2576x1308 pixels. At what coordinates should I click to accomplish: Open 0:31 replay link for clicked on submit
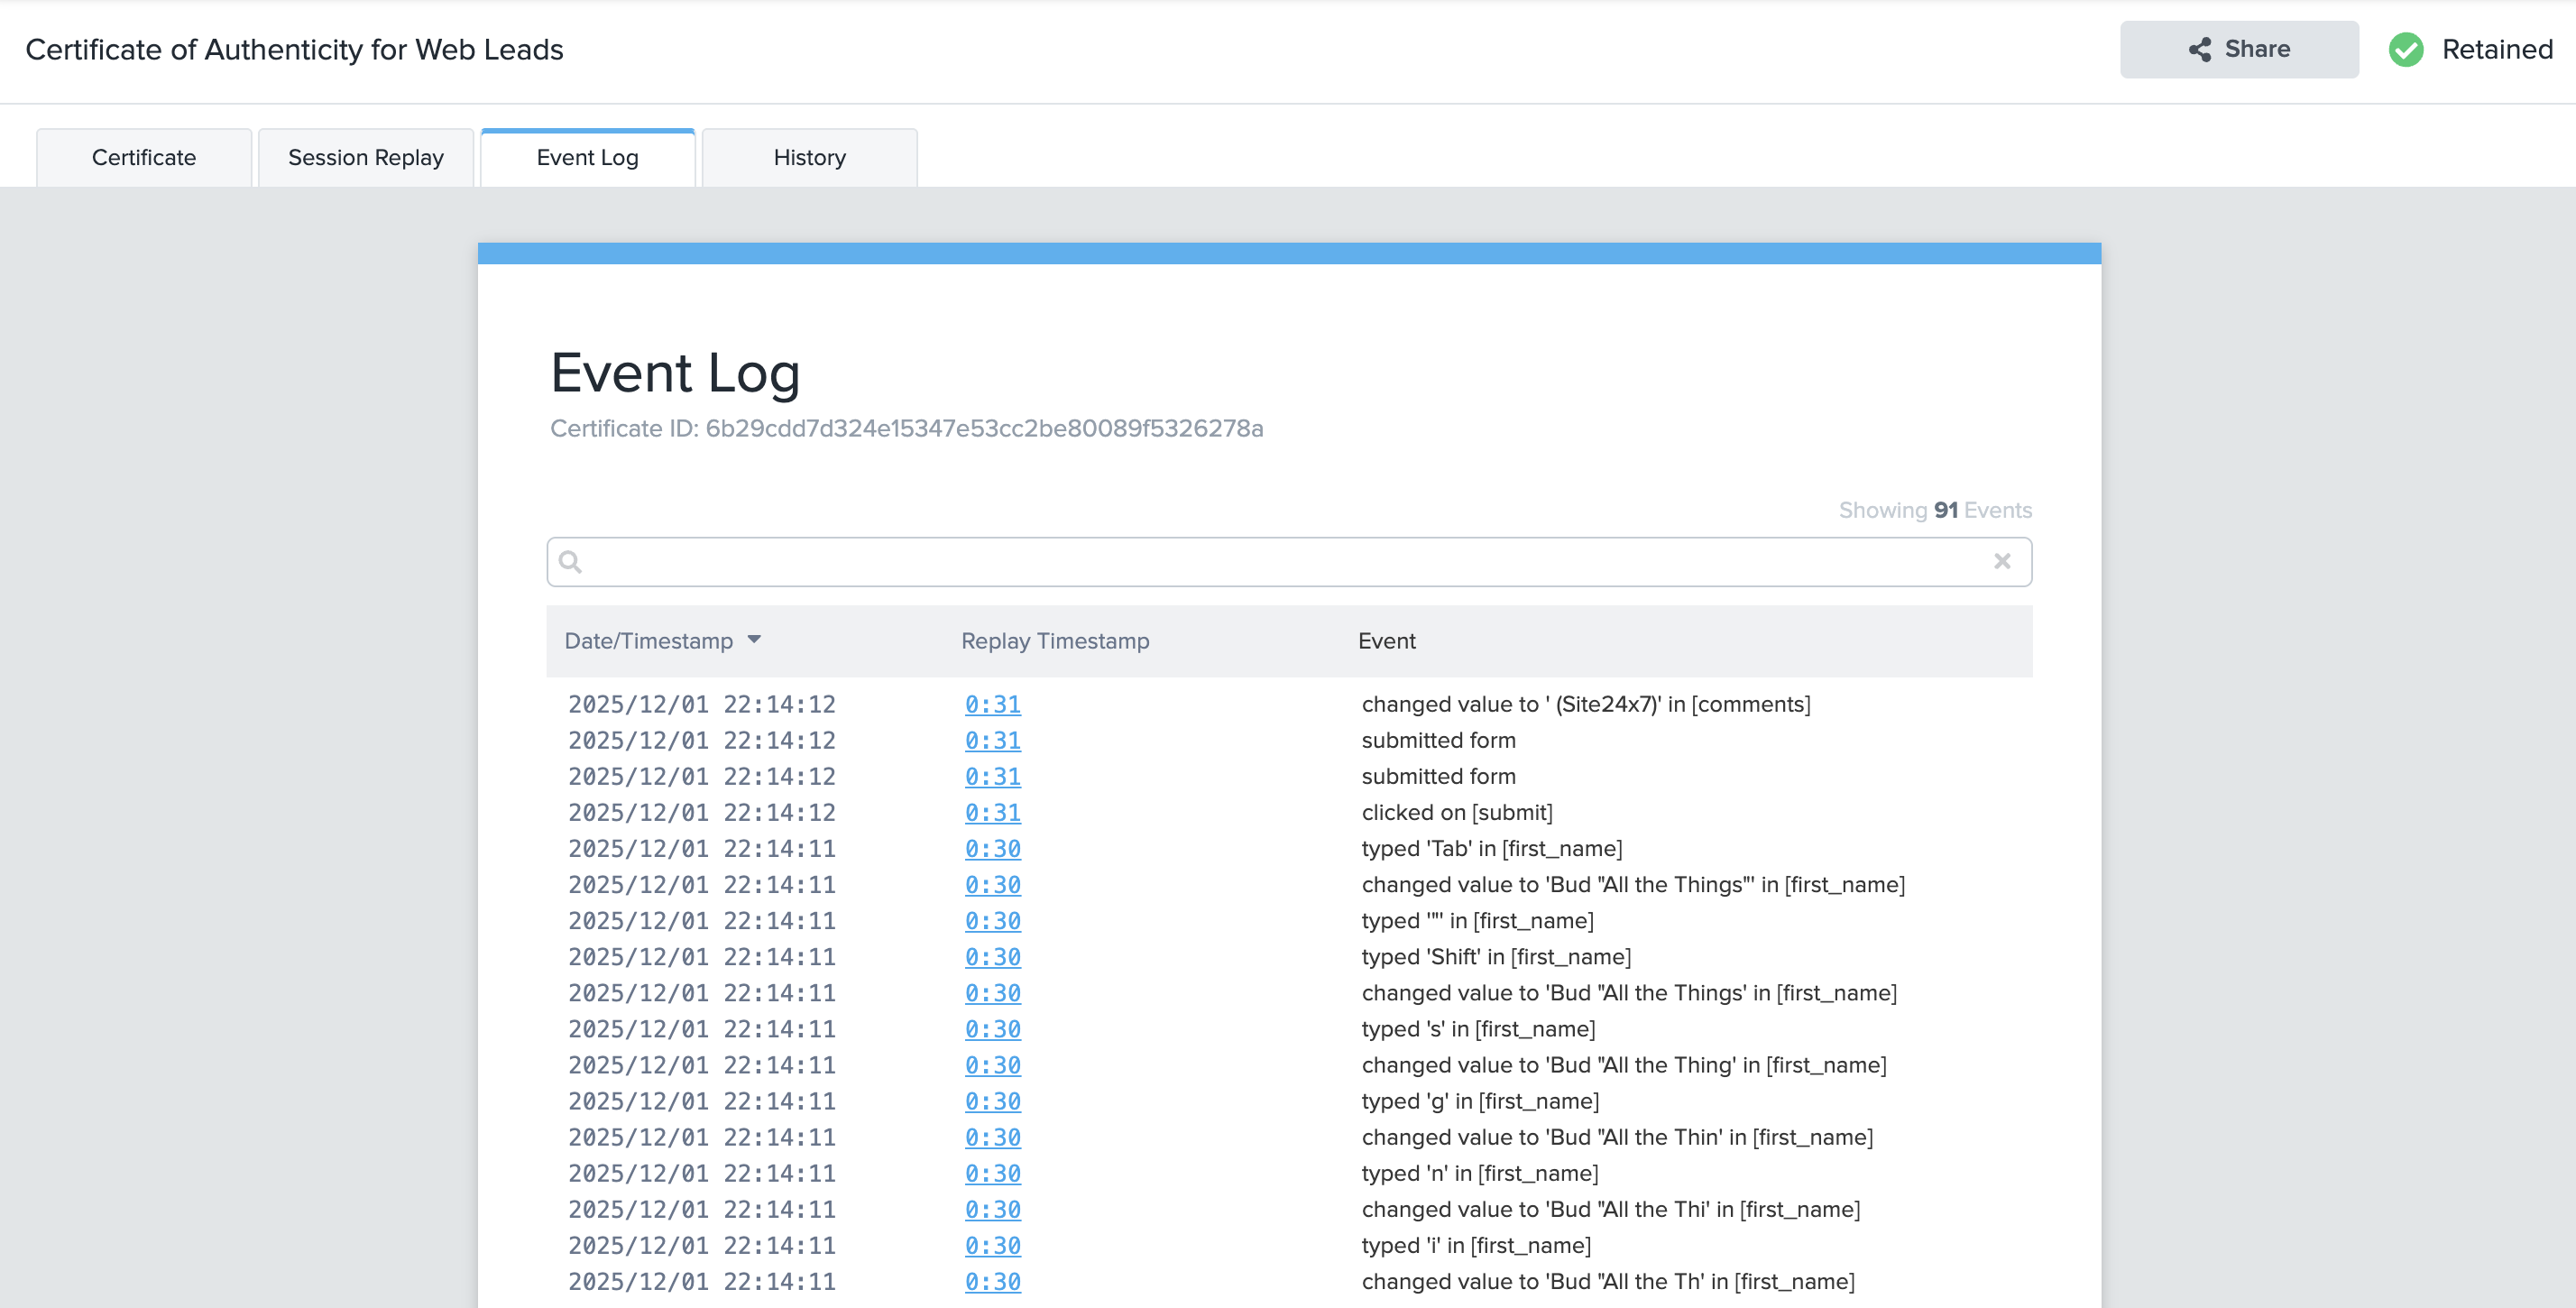[x=992, y=812]
